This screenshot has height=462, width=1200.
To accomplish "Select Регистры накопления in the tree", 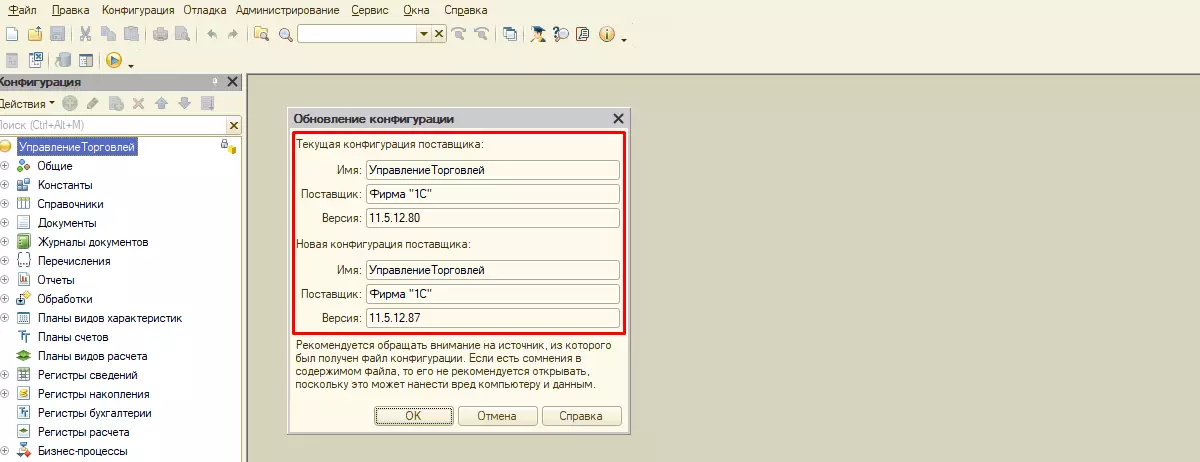I will point(94,394).
